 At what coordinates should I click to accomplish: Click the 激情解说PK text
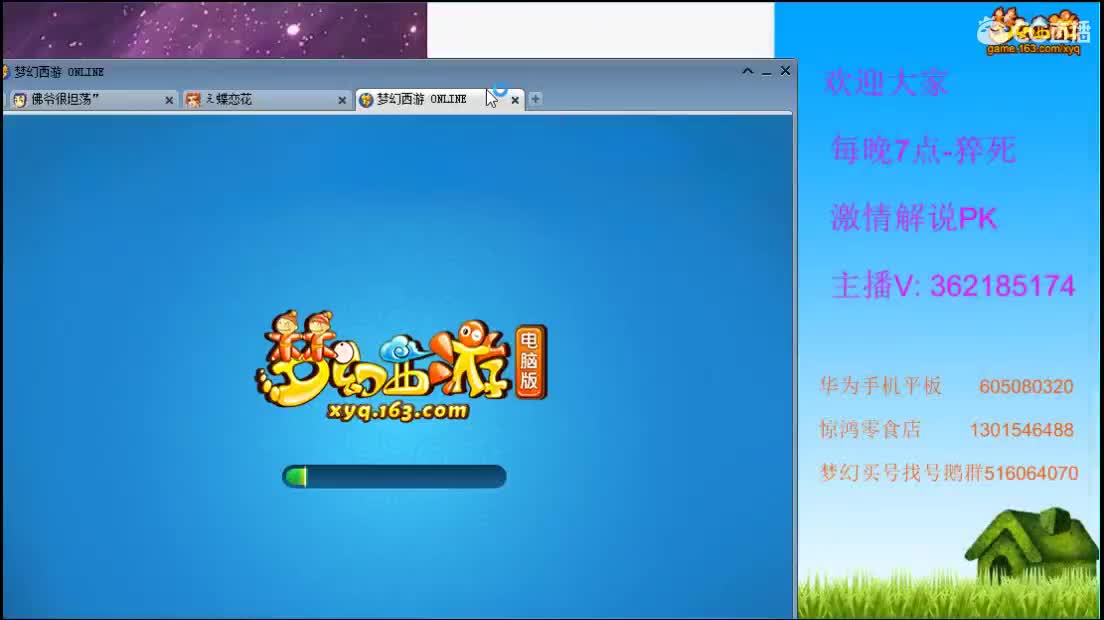coord(914,218)
